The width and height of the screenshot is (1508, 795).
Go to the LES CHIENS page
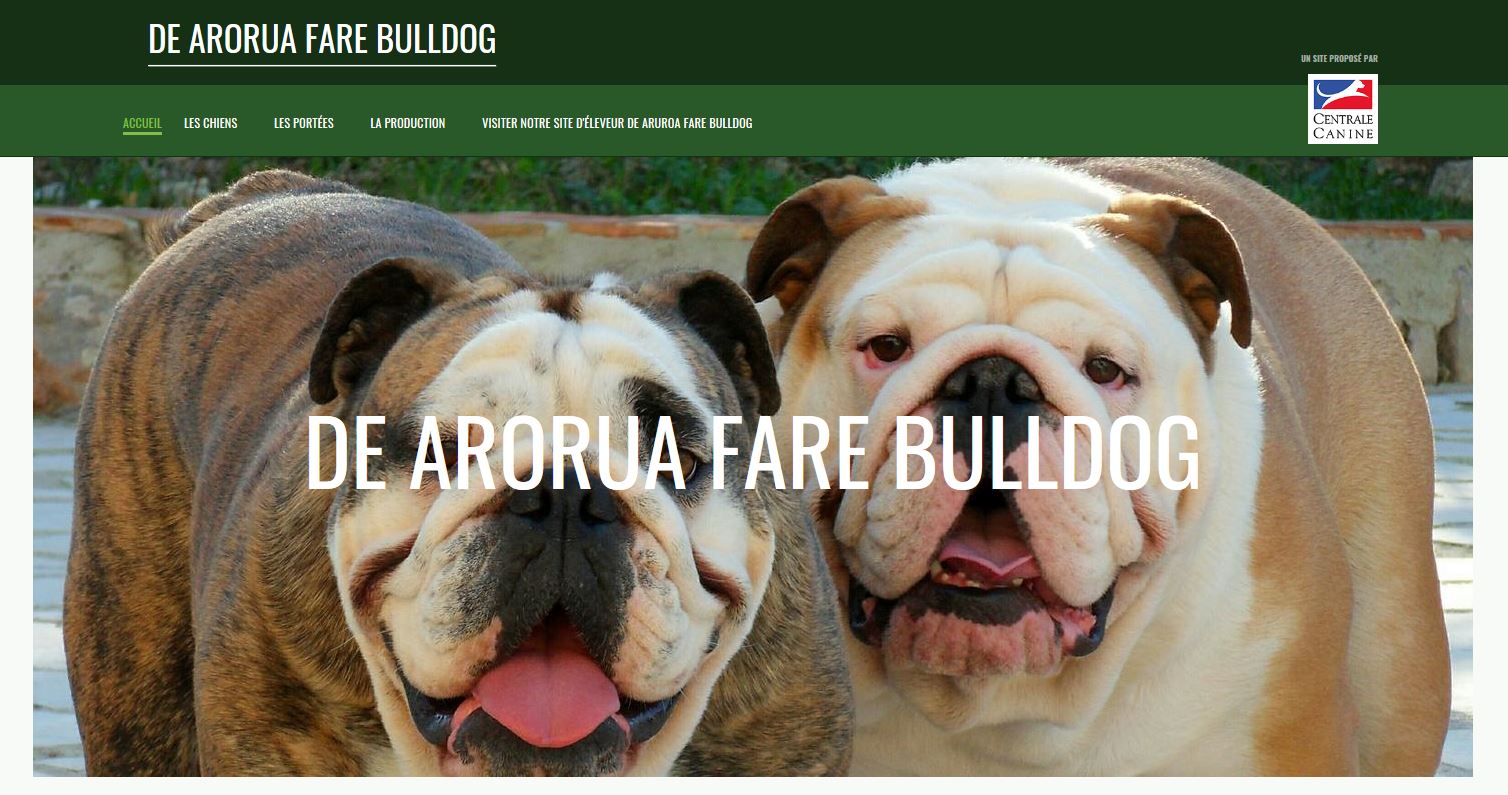point(211,123)
